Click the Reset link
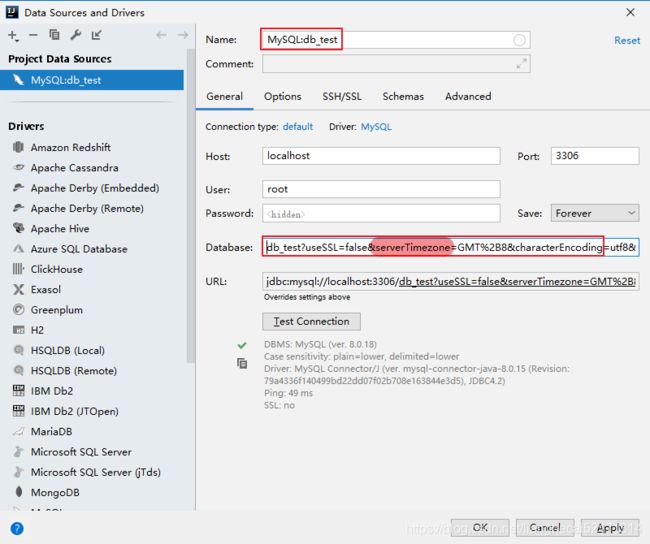Image resolution: width=650 pixels, height=544 pixels. click(x=627, y=41)
